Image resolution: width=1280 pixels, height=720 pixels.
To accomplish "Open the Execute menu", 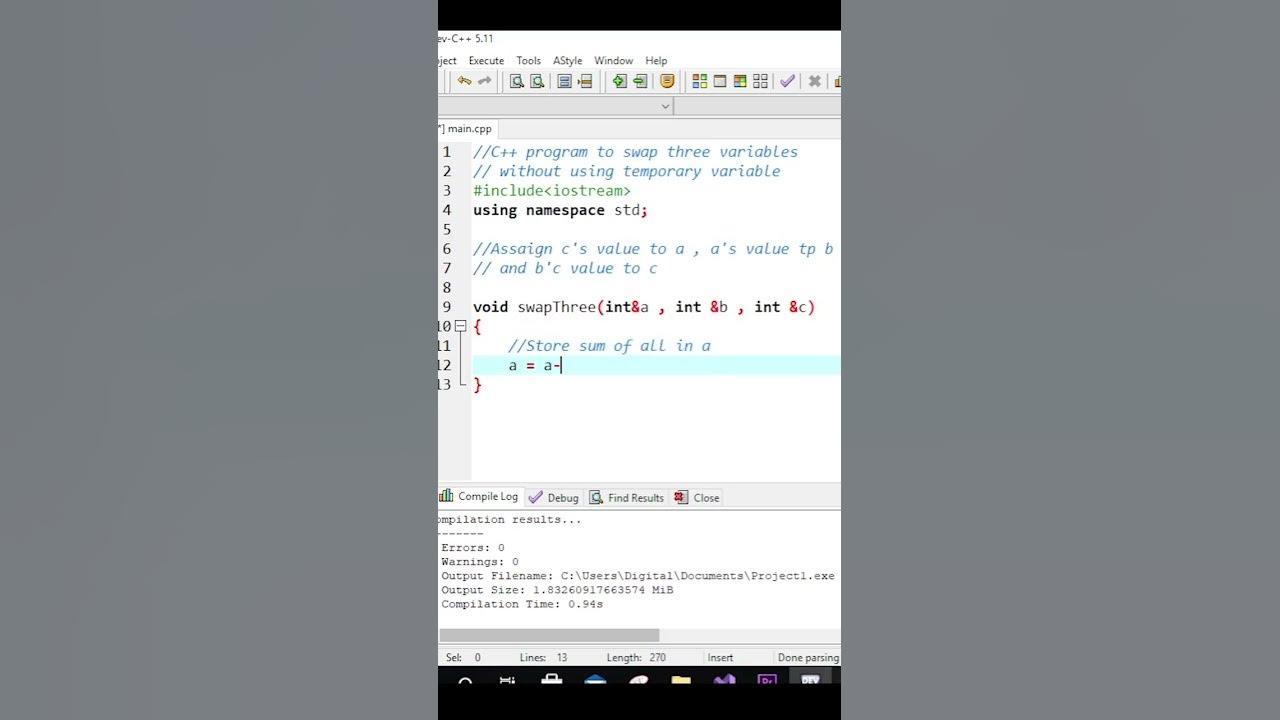I will 486,61.
